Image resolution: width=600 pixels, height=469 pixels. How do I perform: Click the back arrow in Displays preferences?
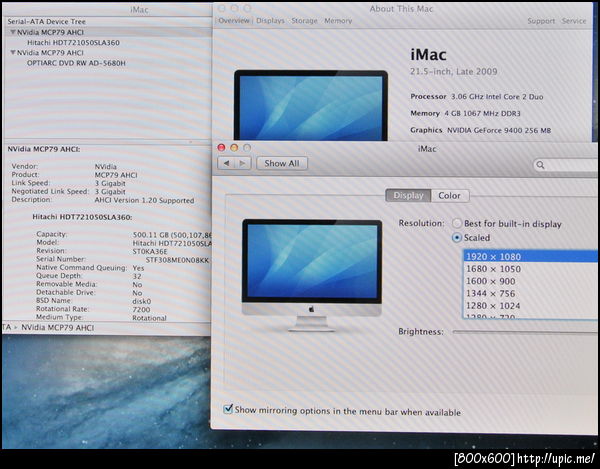tap(226, 163)
